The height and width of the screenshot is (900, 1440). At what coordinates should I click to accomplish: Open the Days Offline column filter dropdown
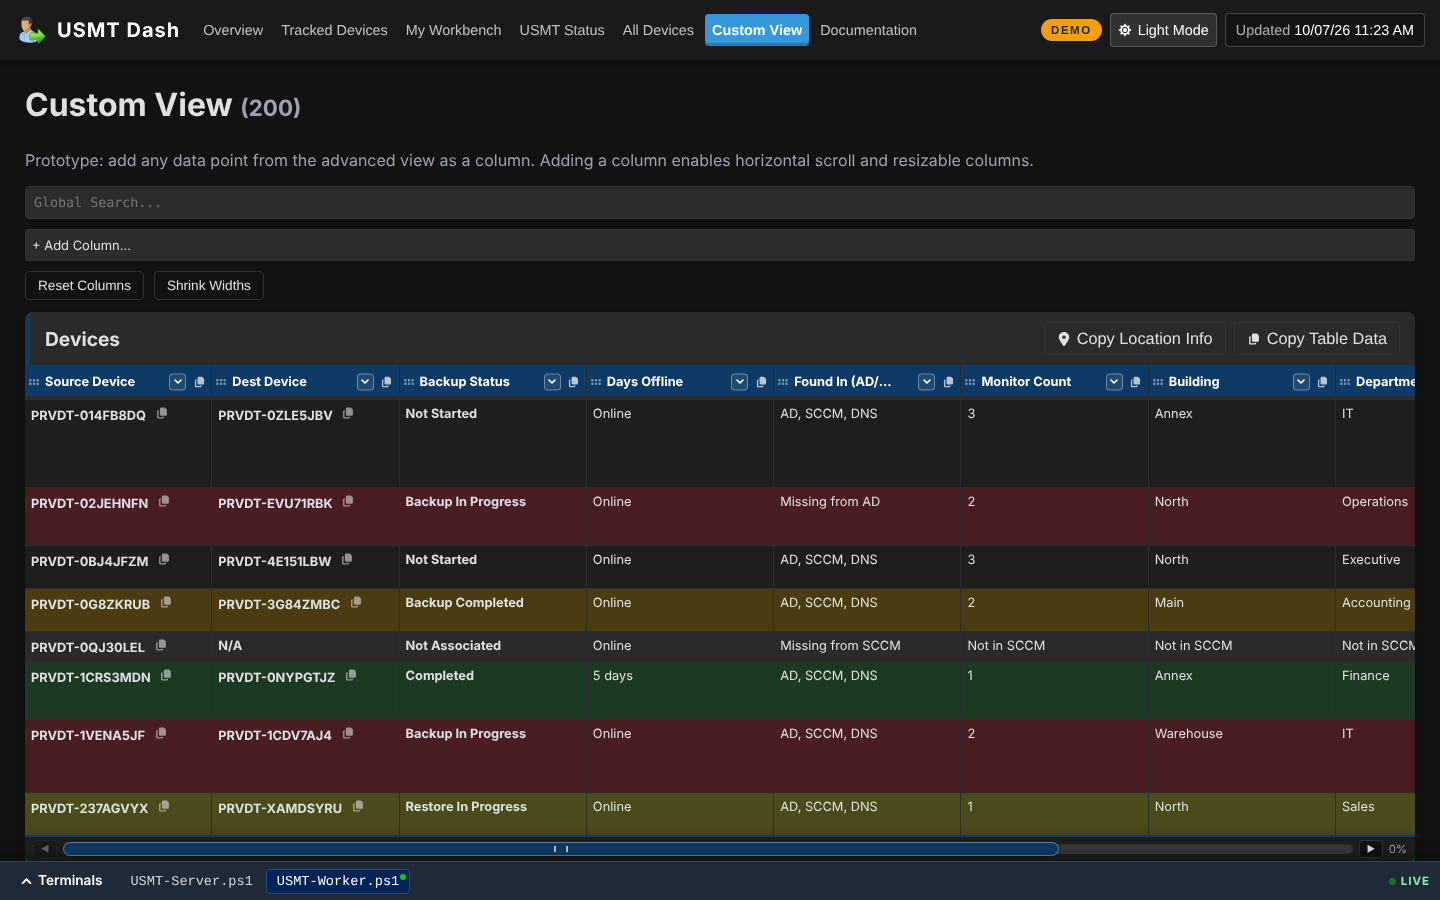coord(740,382)
